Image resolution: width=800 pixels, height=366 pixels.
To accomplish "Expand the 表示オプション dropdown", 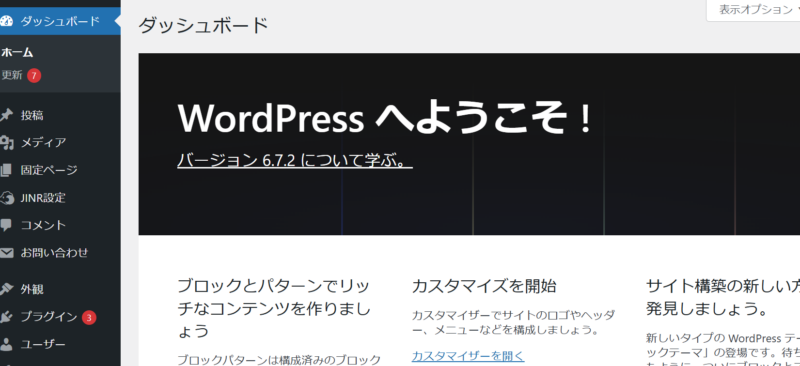I will pyautogui.click(x=754, y=10).
